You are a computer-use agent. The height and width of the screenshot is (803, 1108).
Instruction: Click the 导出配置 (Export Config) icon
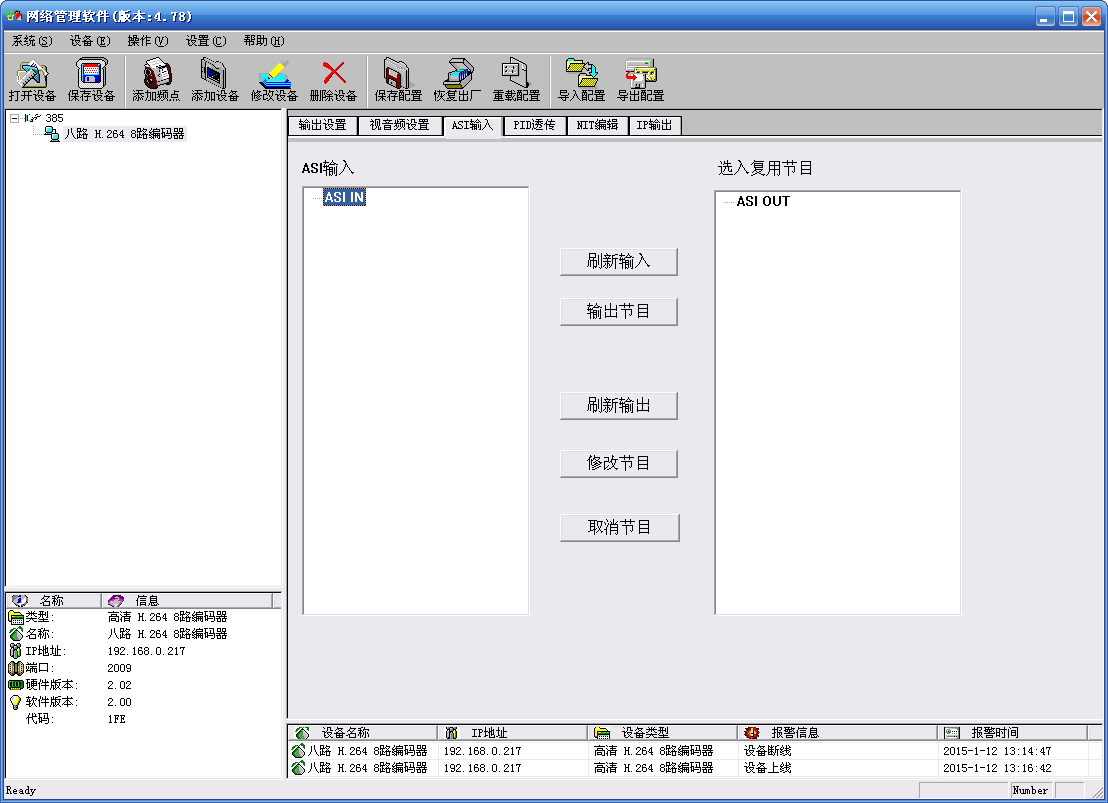640,75
